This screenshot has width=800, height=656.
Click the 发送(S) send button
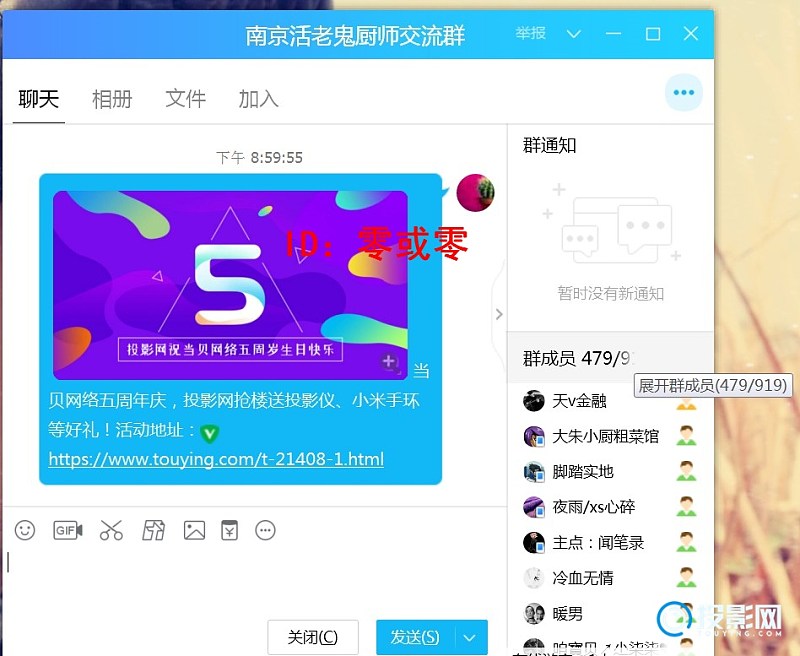(x=415, y=637)
